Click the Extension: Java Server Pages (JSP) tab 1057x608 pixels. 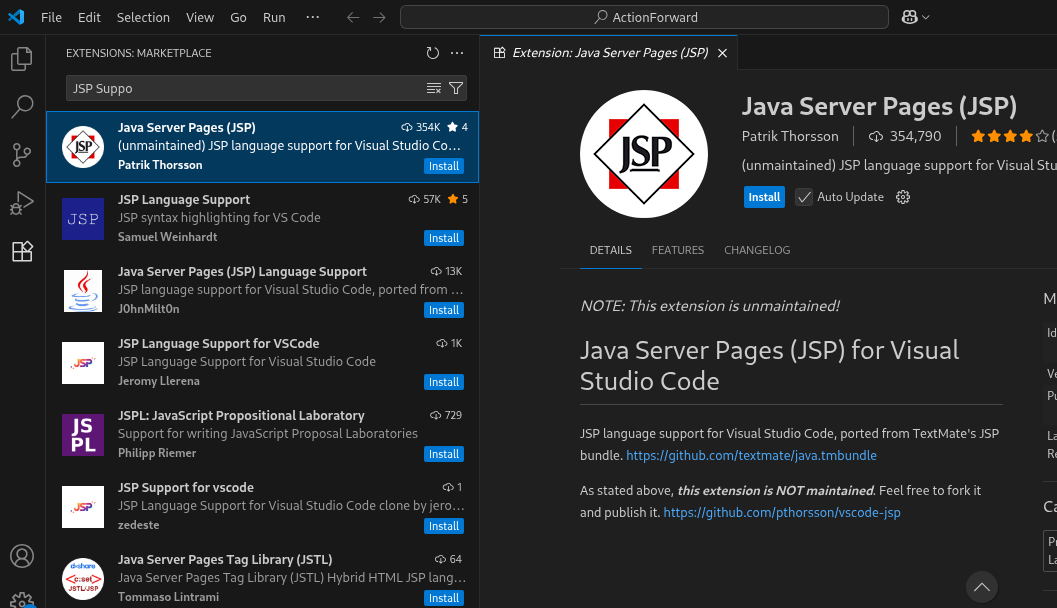coord(609,53)
